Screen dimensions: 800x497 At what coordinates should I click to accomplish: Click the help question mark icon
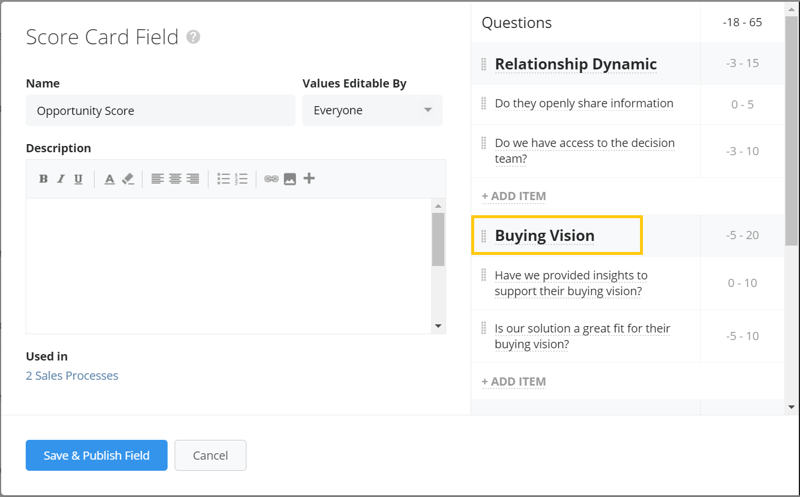point(193,37)
